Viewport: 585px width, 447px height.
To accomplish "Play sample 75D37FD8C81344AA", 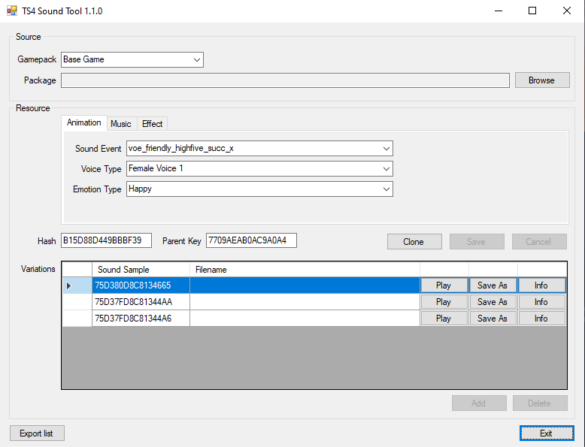I will [444, 302].
